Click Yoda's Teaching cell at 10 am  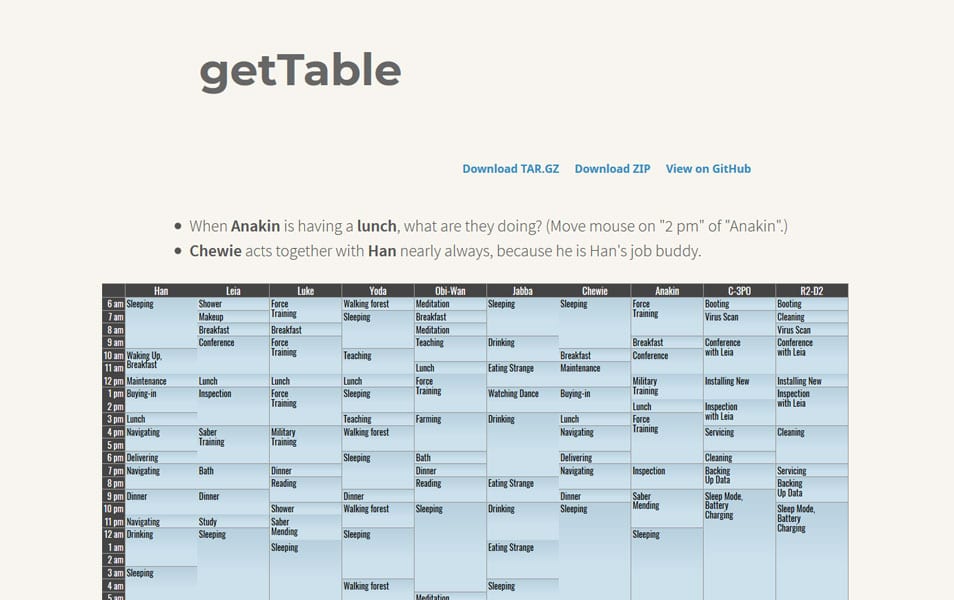coord(378,361)
